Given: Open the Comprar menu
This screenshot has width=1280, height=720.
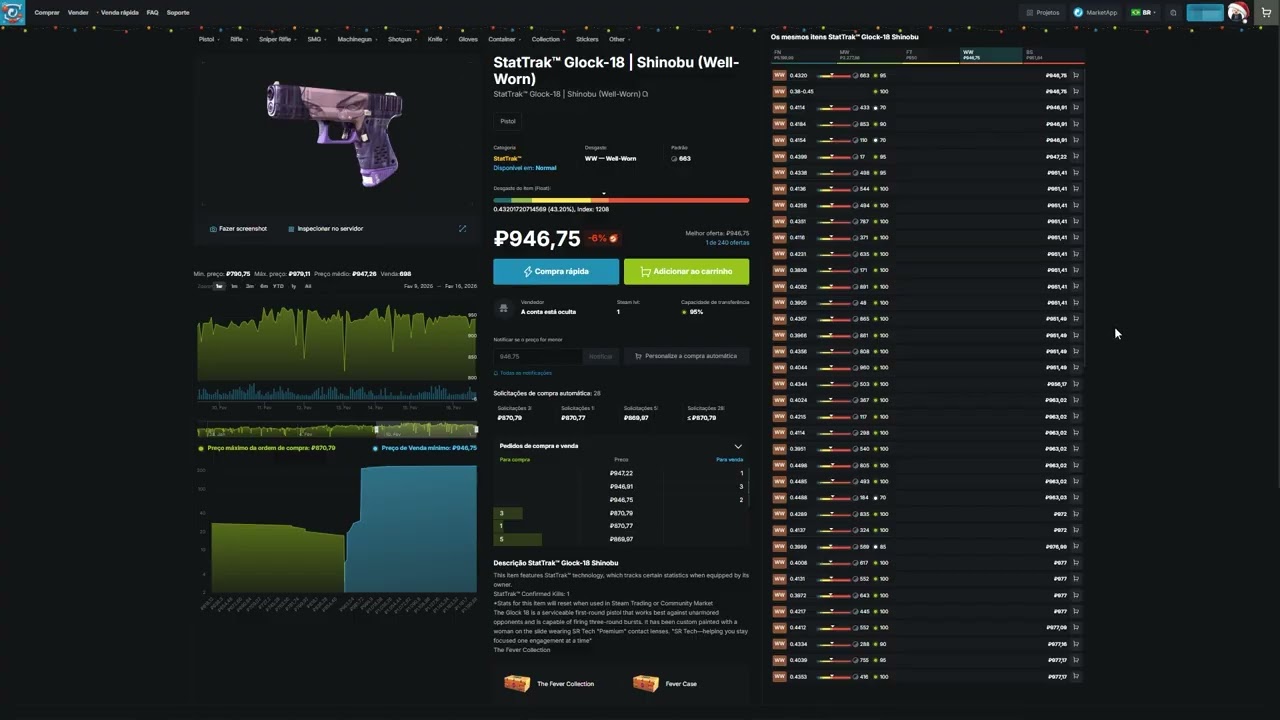Looking at the screenshot, I should coord(47,13).
